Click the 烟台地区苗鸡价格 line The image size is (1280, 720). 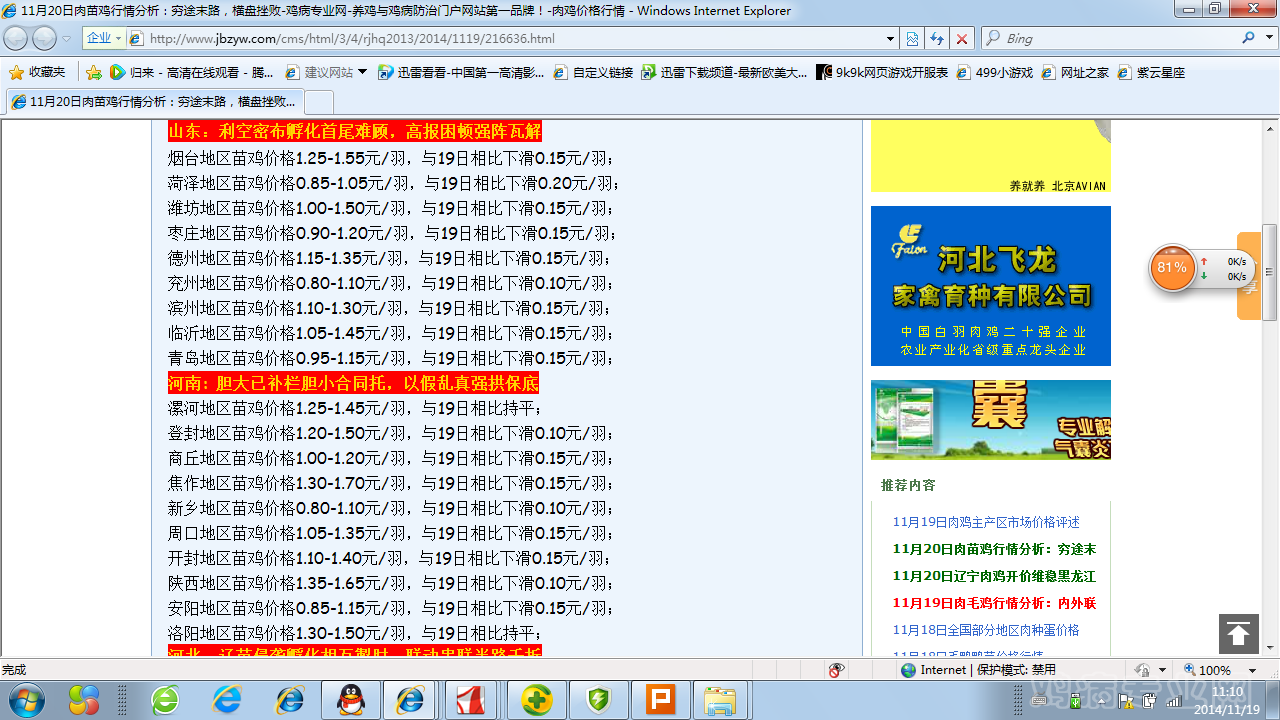[391, 158]
